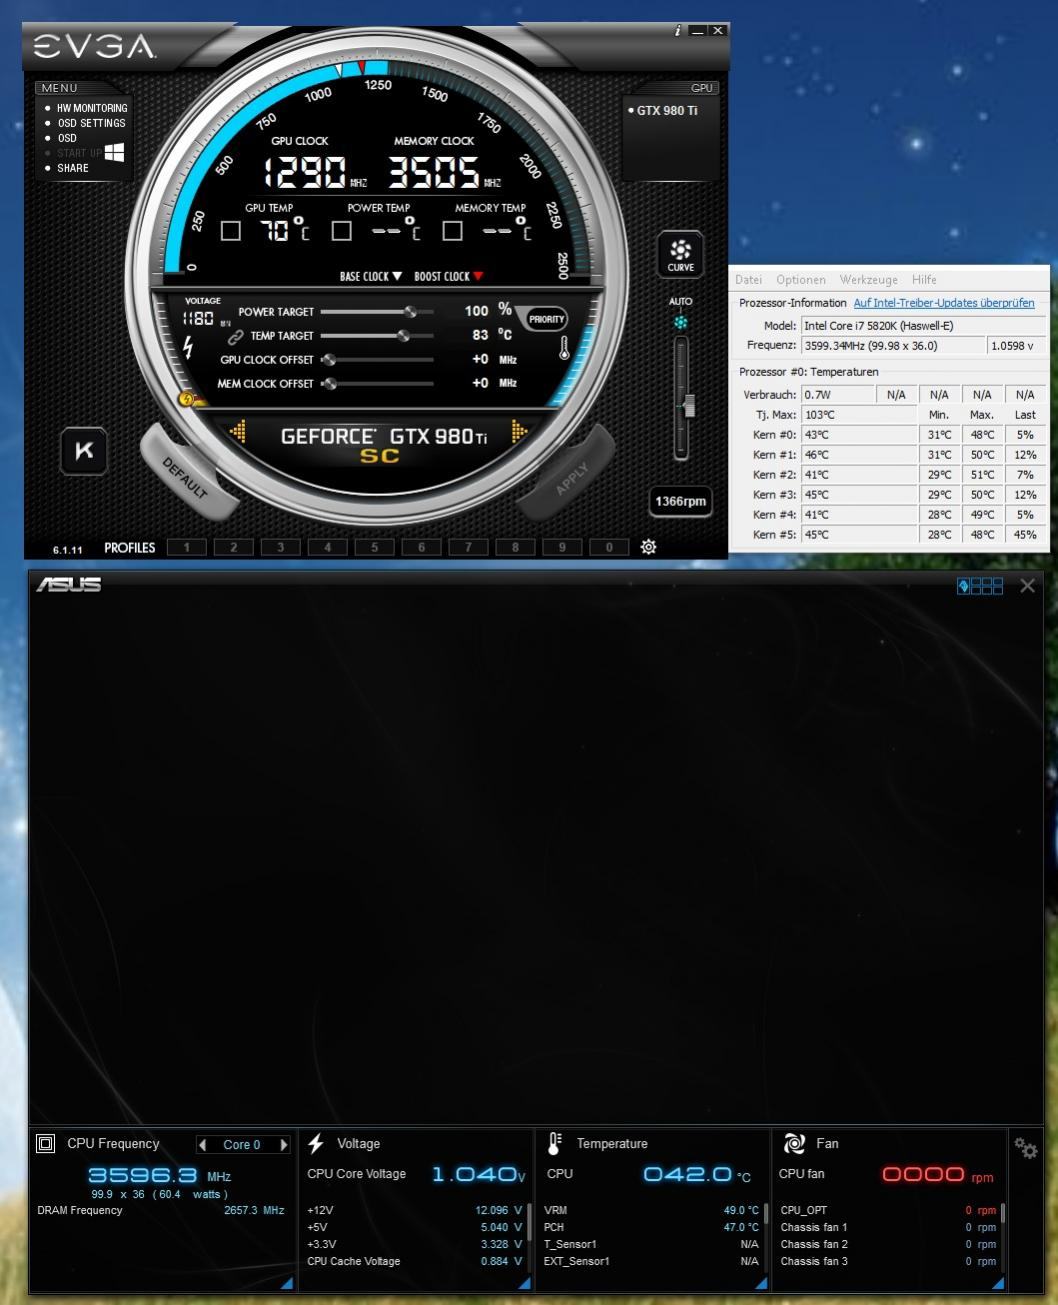This screenshot has width=1058, height=1305.
Task: Click the over-voltage warning icon
Action: [x=189, y=400]
